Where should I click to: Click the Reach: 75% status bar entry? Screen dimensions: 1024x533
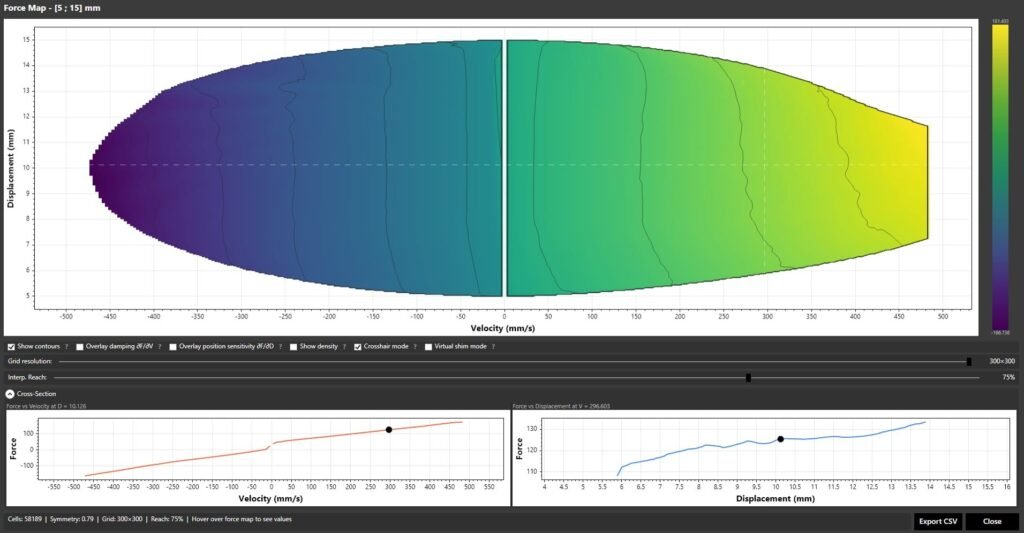tap(167, 519)
